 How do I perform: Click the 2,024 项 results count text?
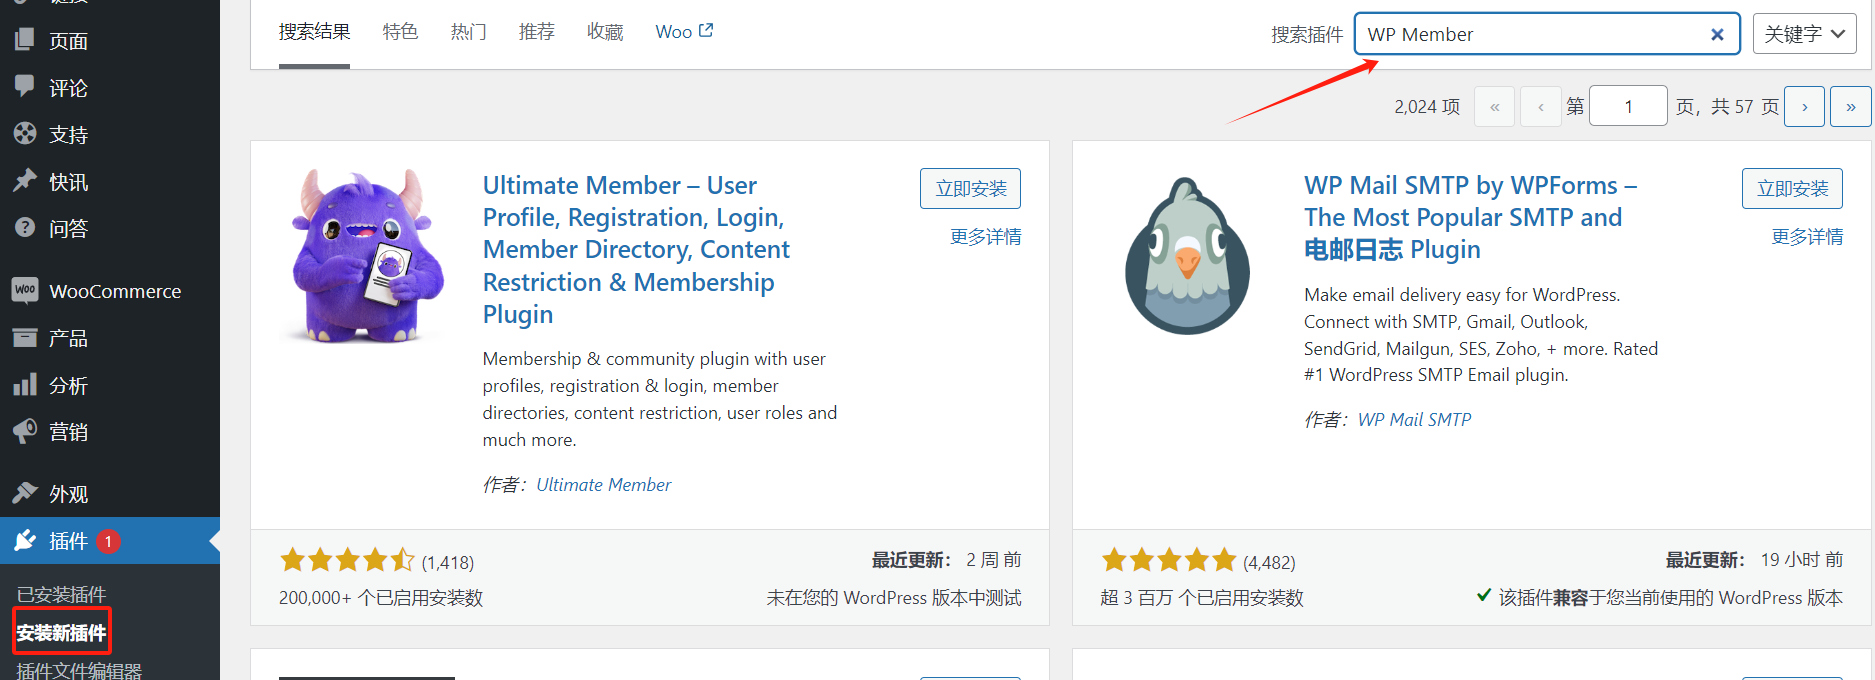point(1427,107)
